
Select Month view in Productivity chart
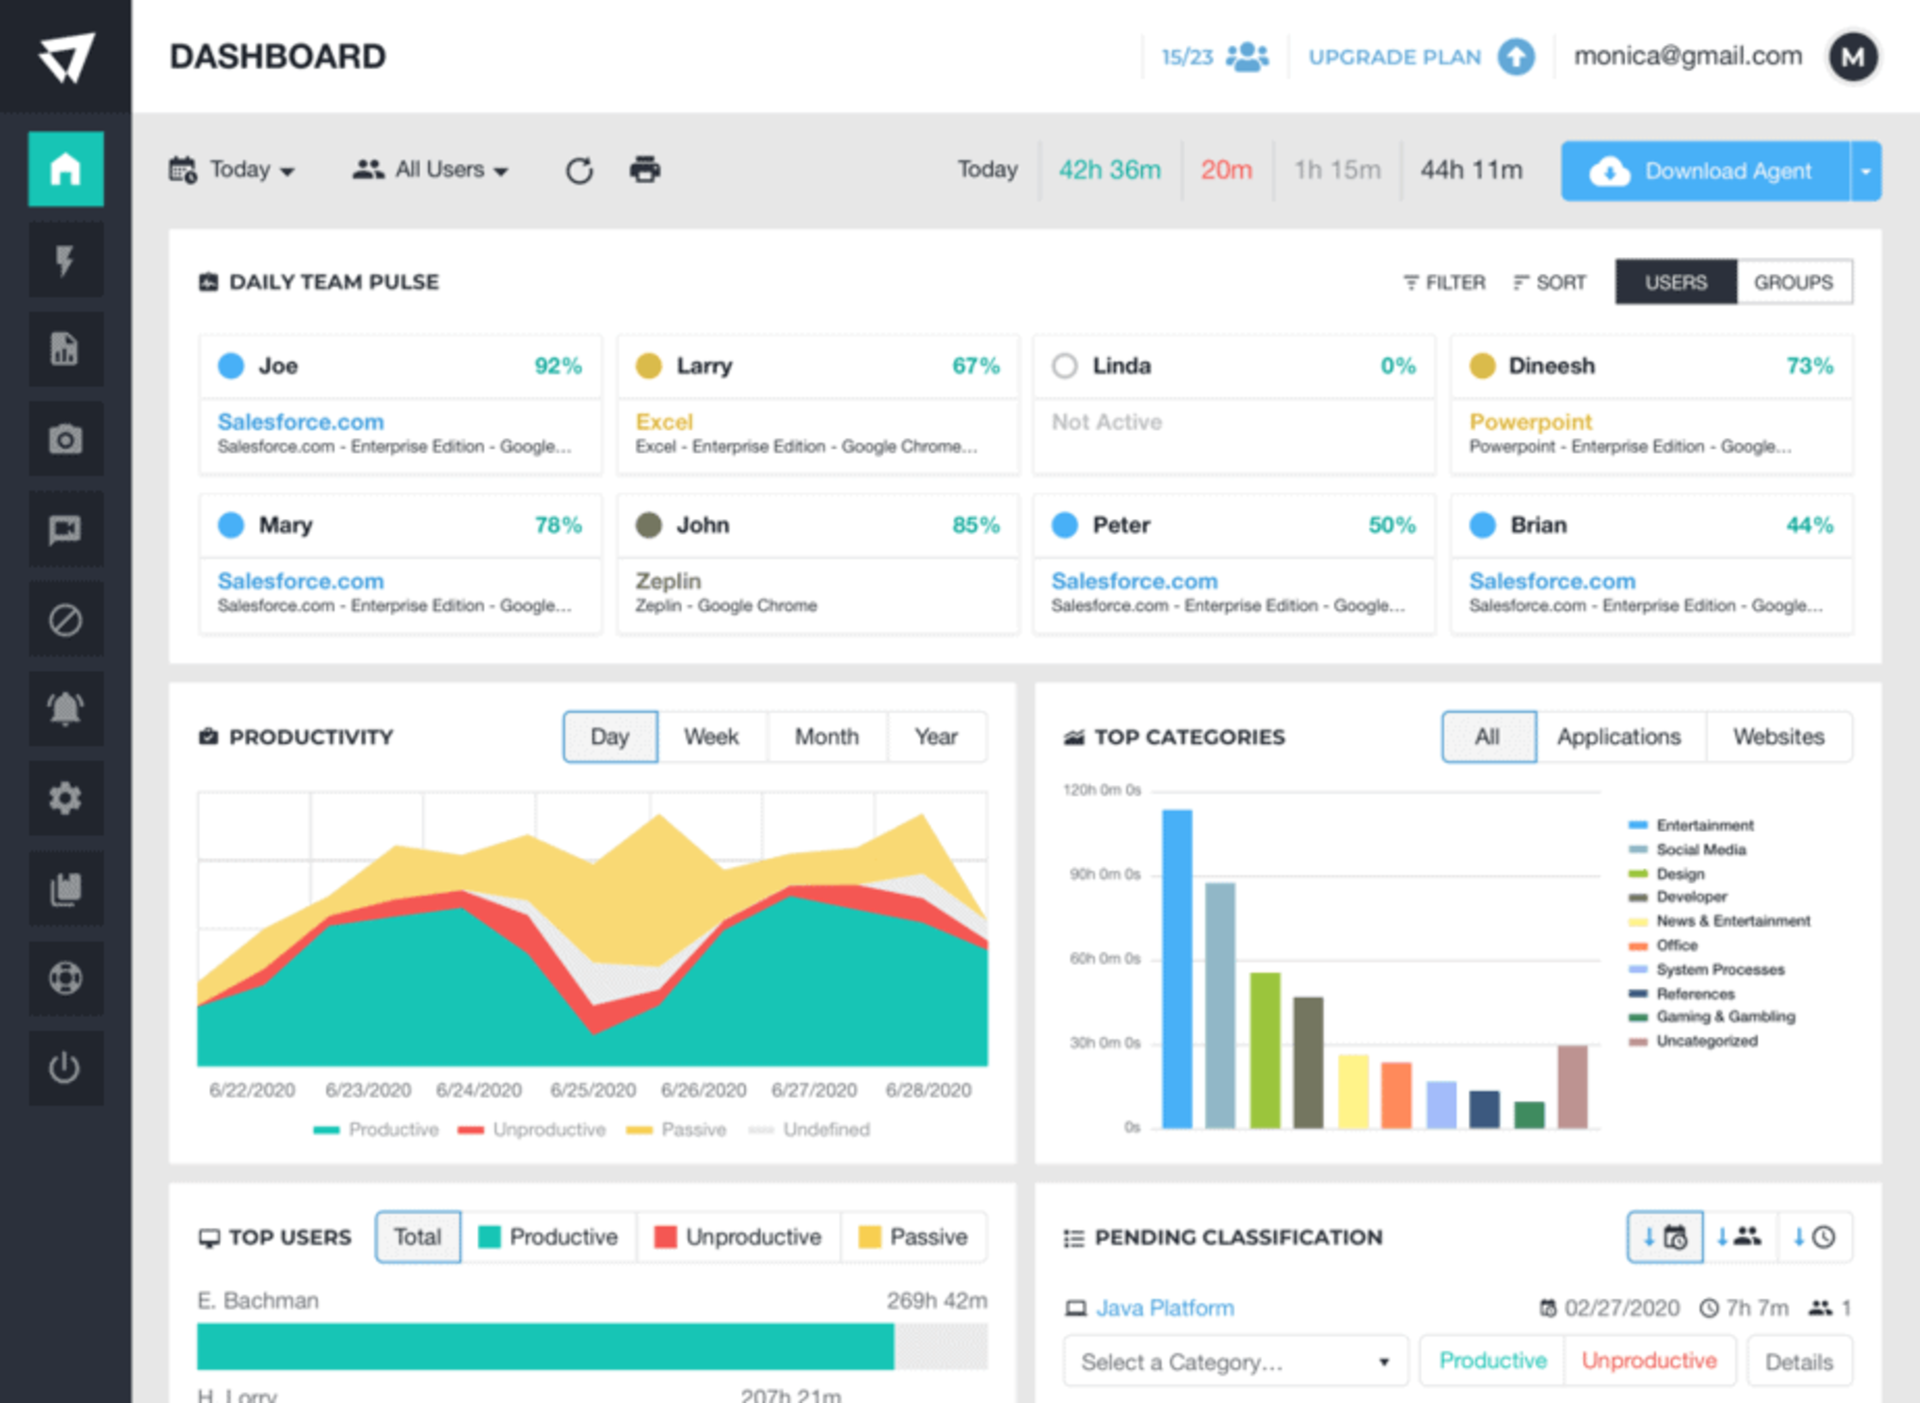(x=827, y=737)
